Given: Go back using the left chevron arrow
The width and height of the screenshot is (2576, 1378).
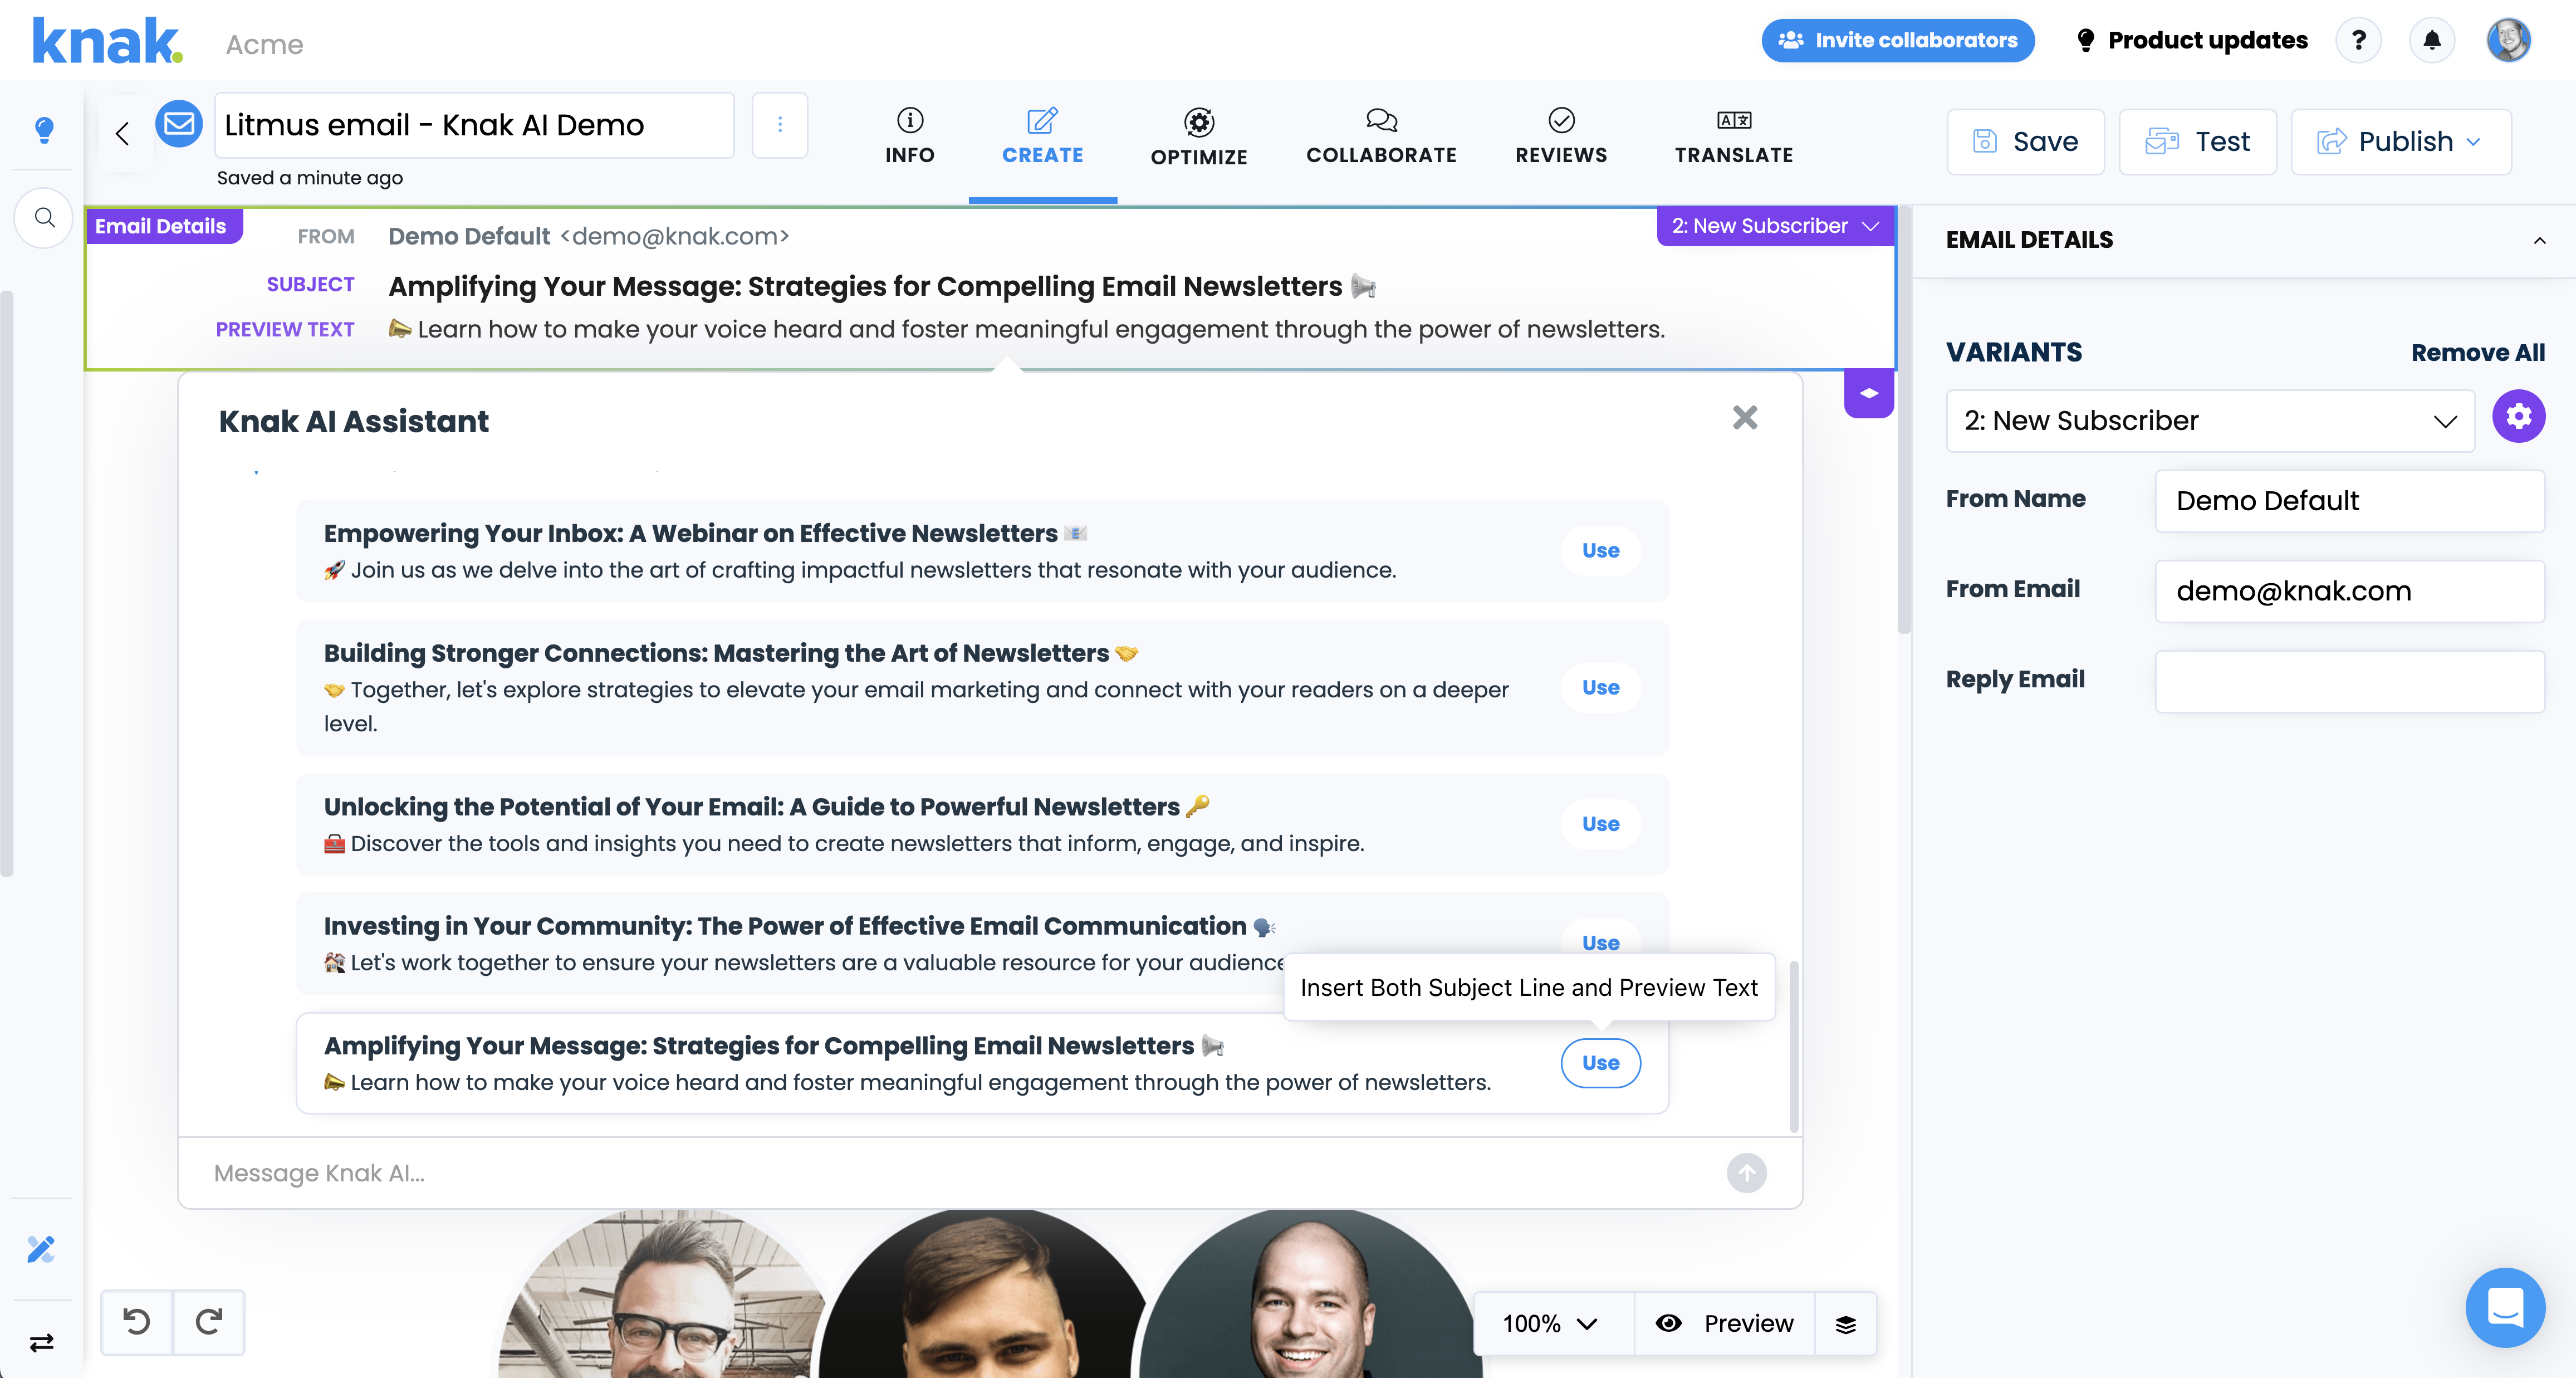Looking at the screenshot, I should (123, 133).
